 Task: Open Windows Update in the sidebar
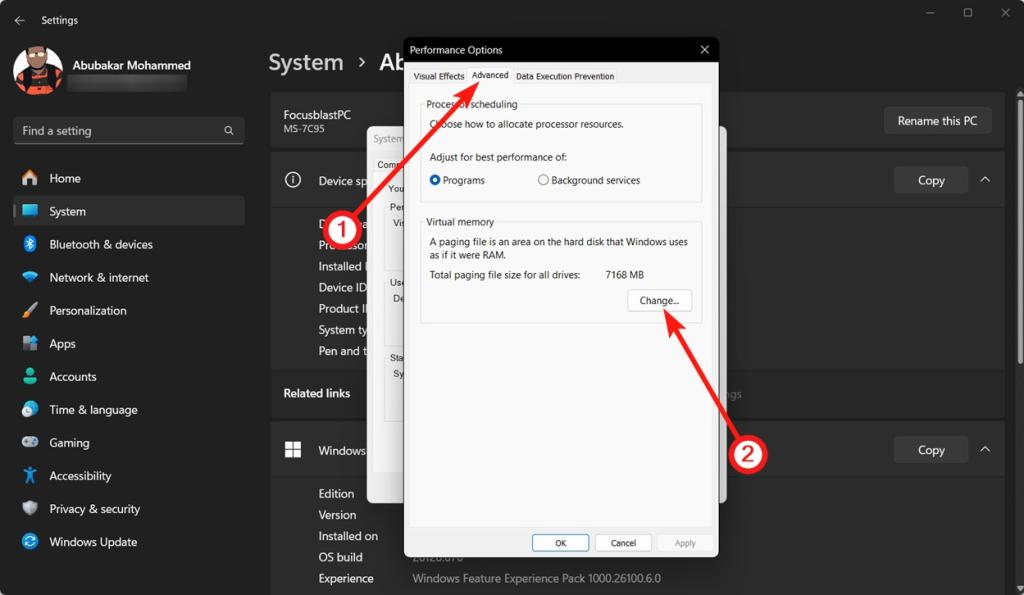(93, 541)
